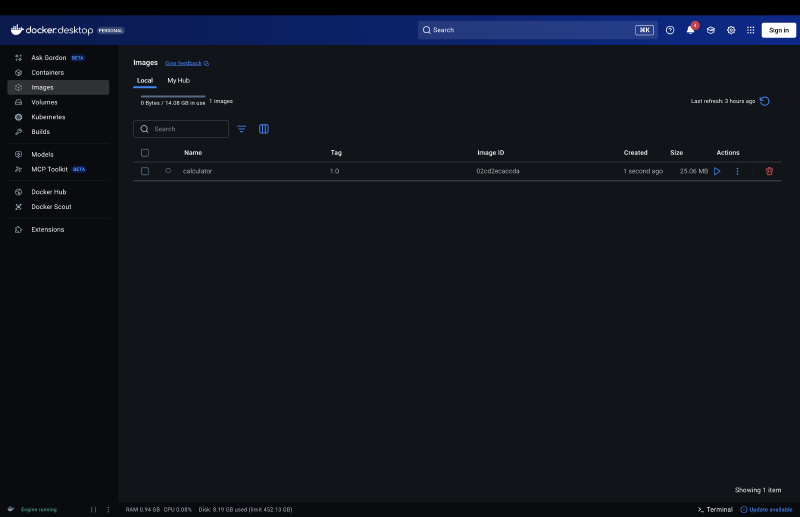Click the image ID 02cd2ecaccda

coord(498,171)
